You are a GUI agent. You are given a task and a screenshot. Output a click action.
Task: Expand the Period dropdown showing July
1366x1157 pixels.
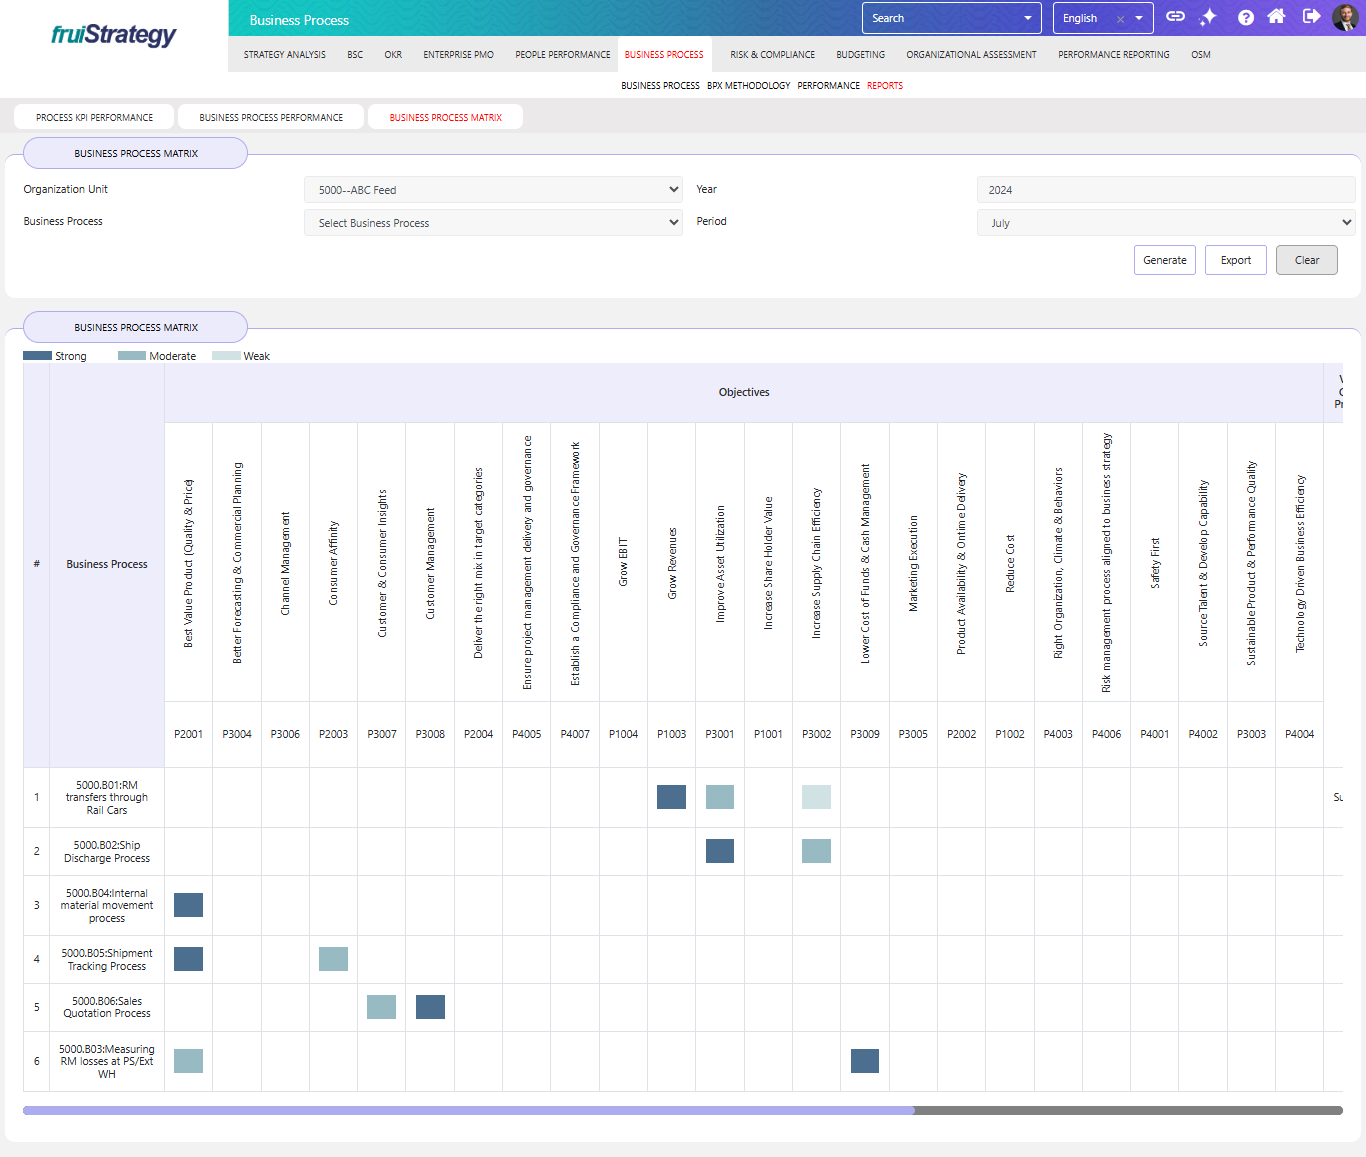point(1165,223)
